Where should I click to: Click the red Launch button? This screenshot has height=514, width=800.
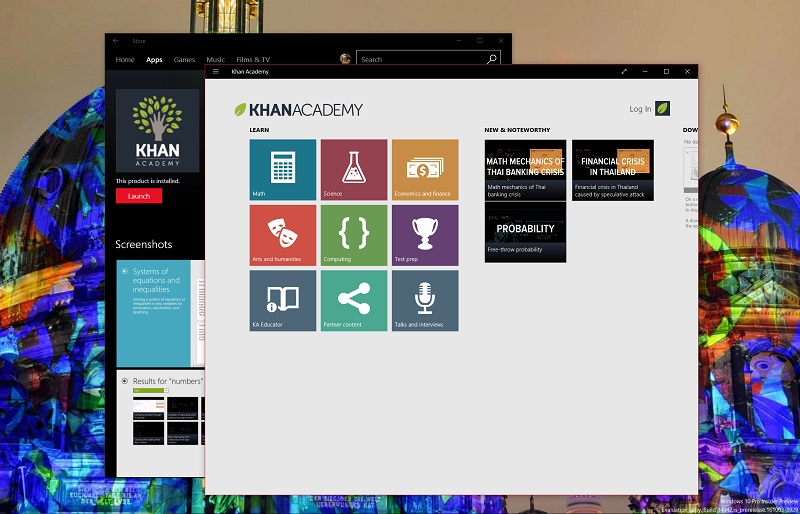tap(139, 196)
